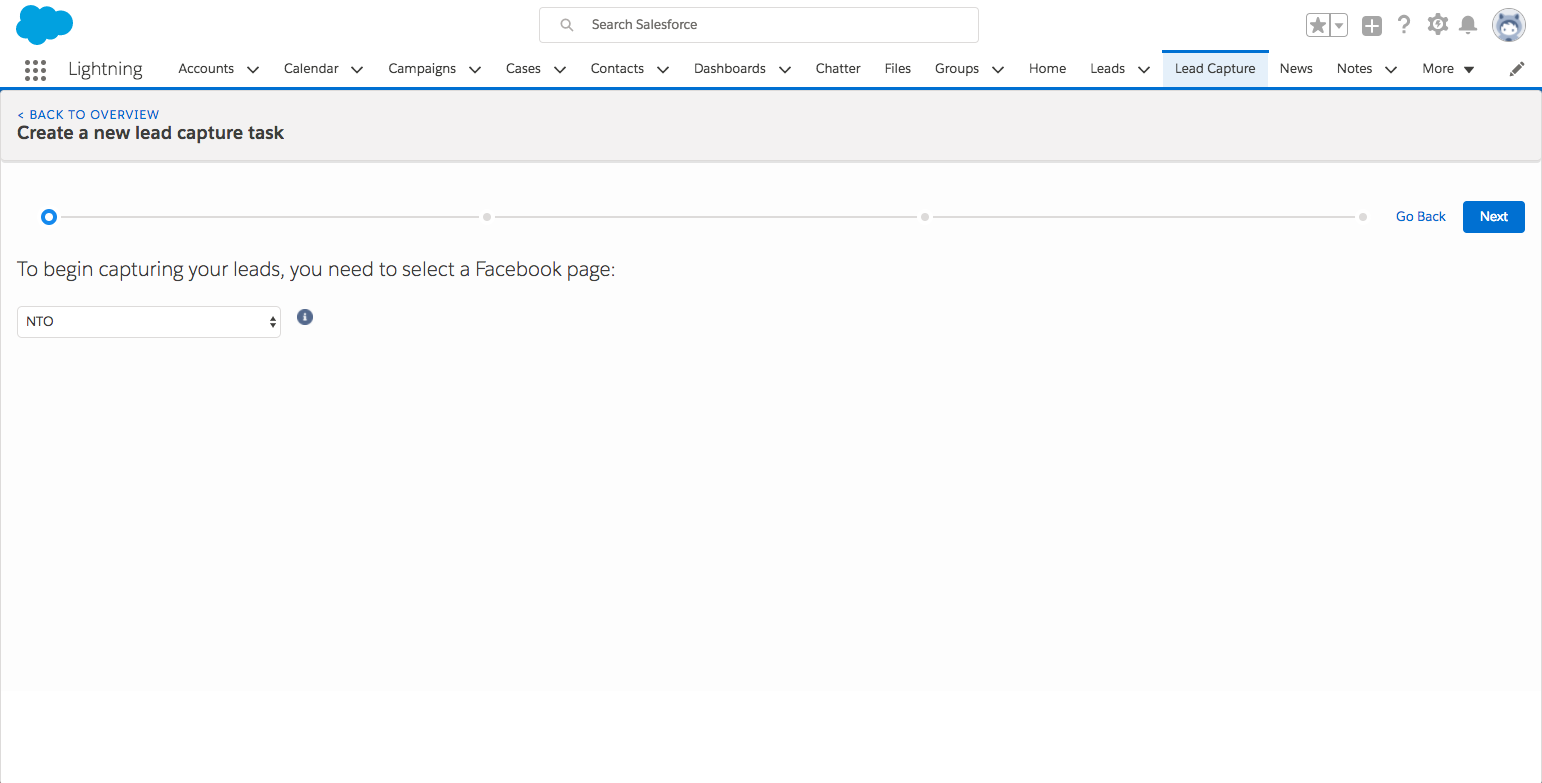The image size is (1542, 783).
Task: Open the Cases tab
Action: click(x=523, y=69)
